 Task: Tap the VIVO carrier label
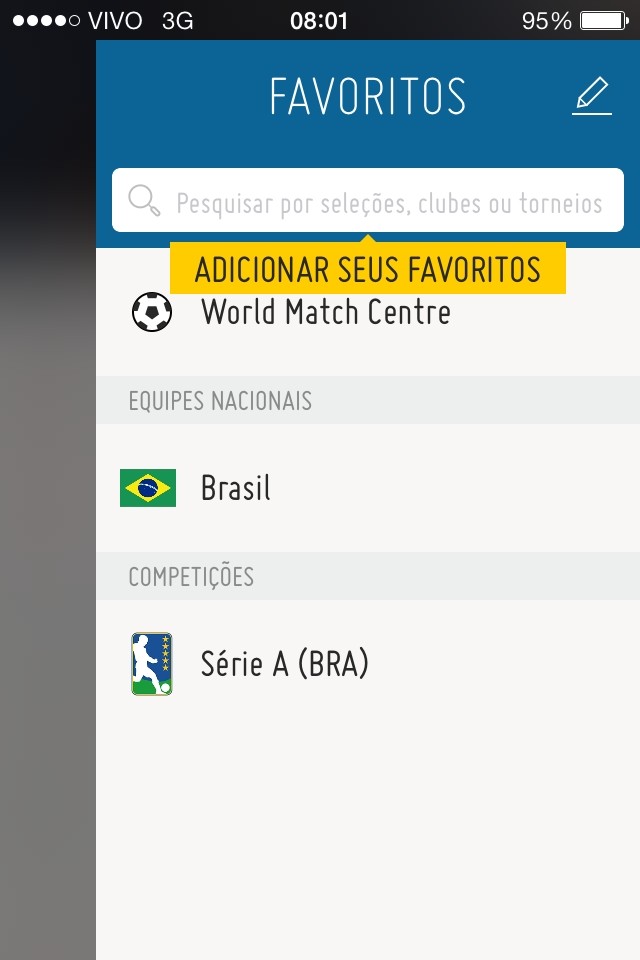[115, 20]
